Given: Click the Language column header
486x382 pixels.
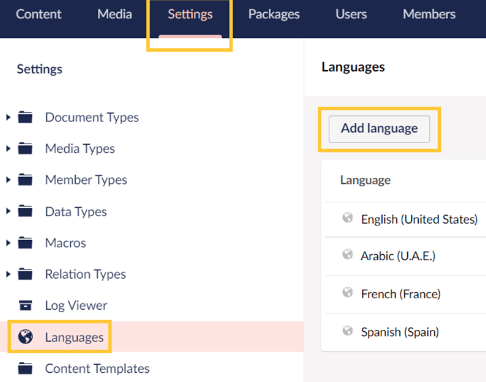Looking at the screenshot, I should point(365,180).
